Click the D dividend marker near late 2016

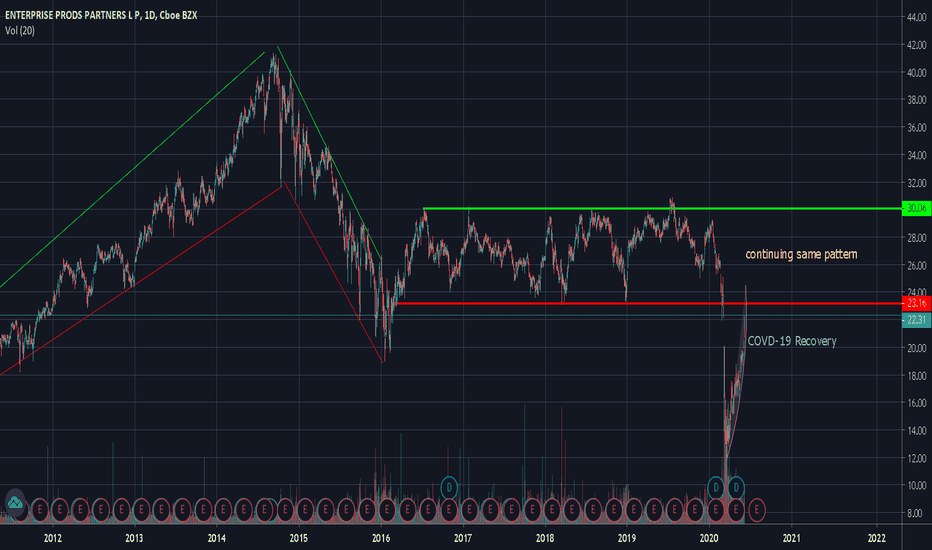(449, 488)
